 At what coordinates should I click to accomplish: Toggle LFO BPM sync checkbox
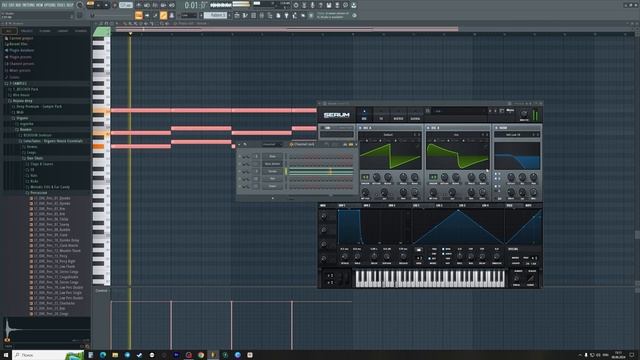point(443,249)
